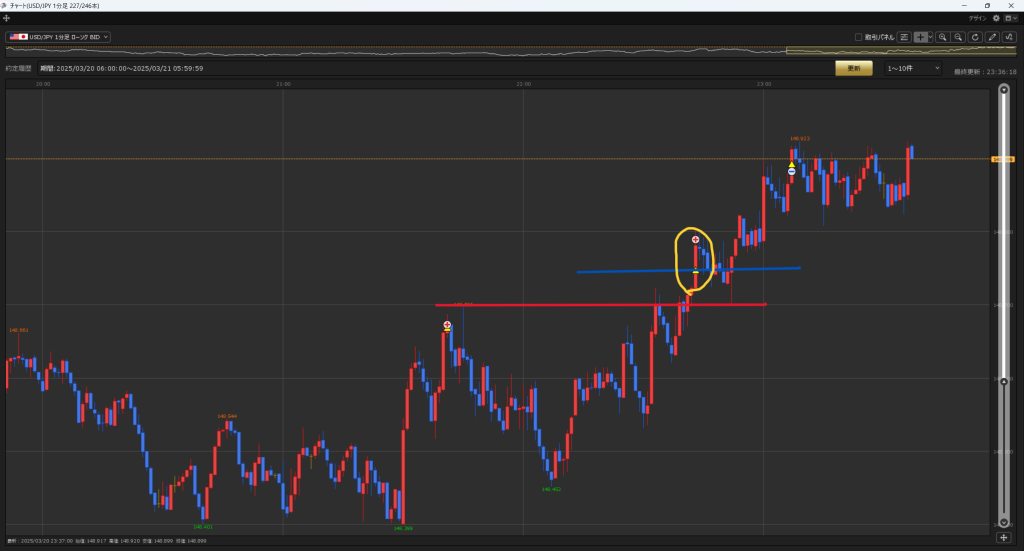Click the vertical price scale slider track
1024x551 pixels.
pos(1004,300)
